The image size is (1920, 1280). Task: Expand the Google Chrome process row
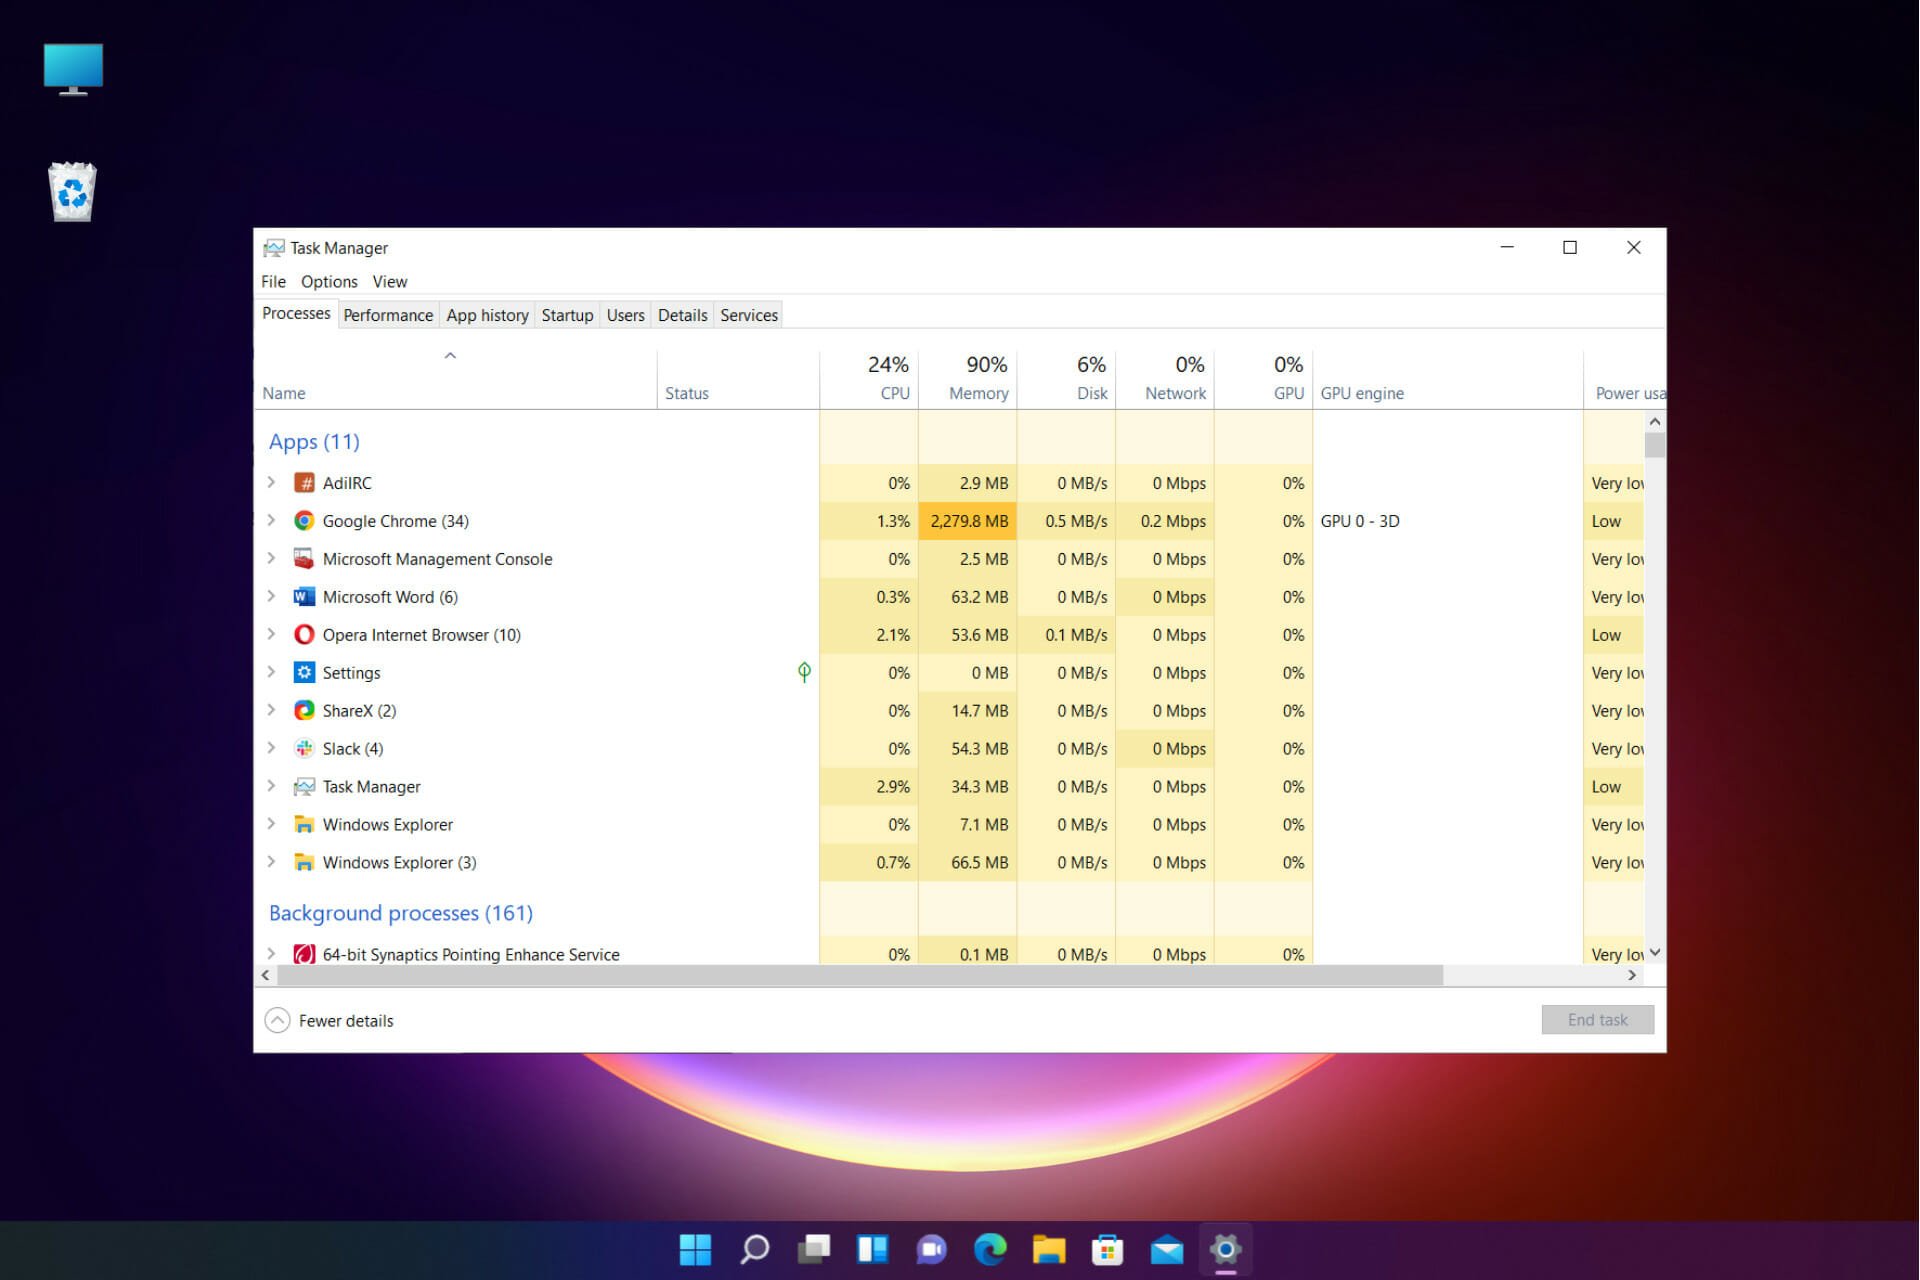(x=271, y=520)
